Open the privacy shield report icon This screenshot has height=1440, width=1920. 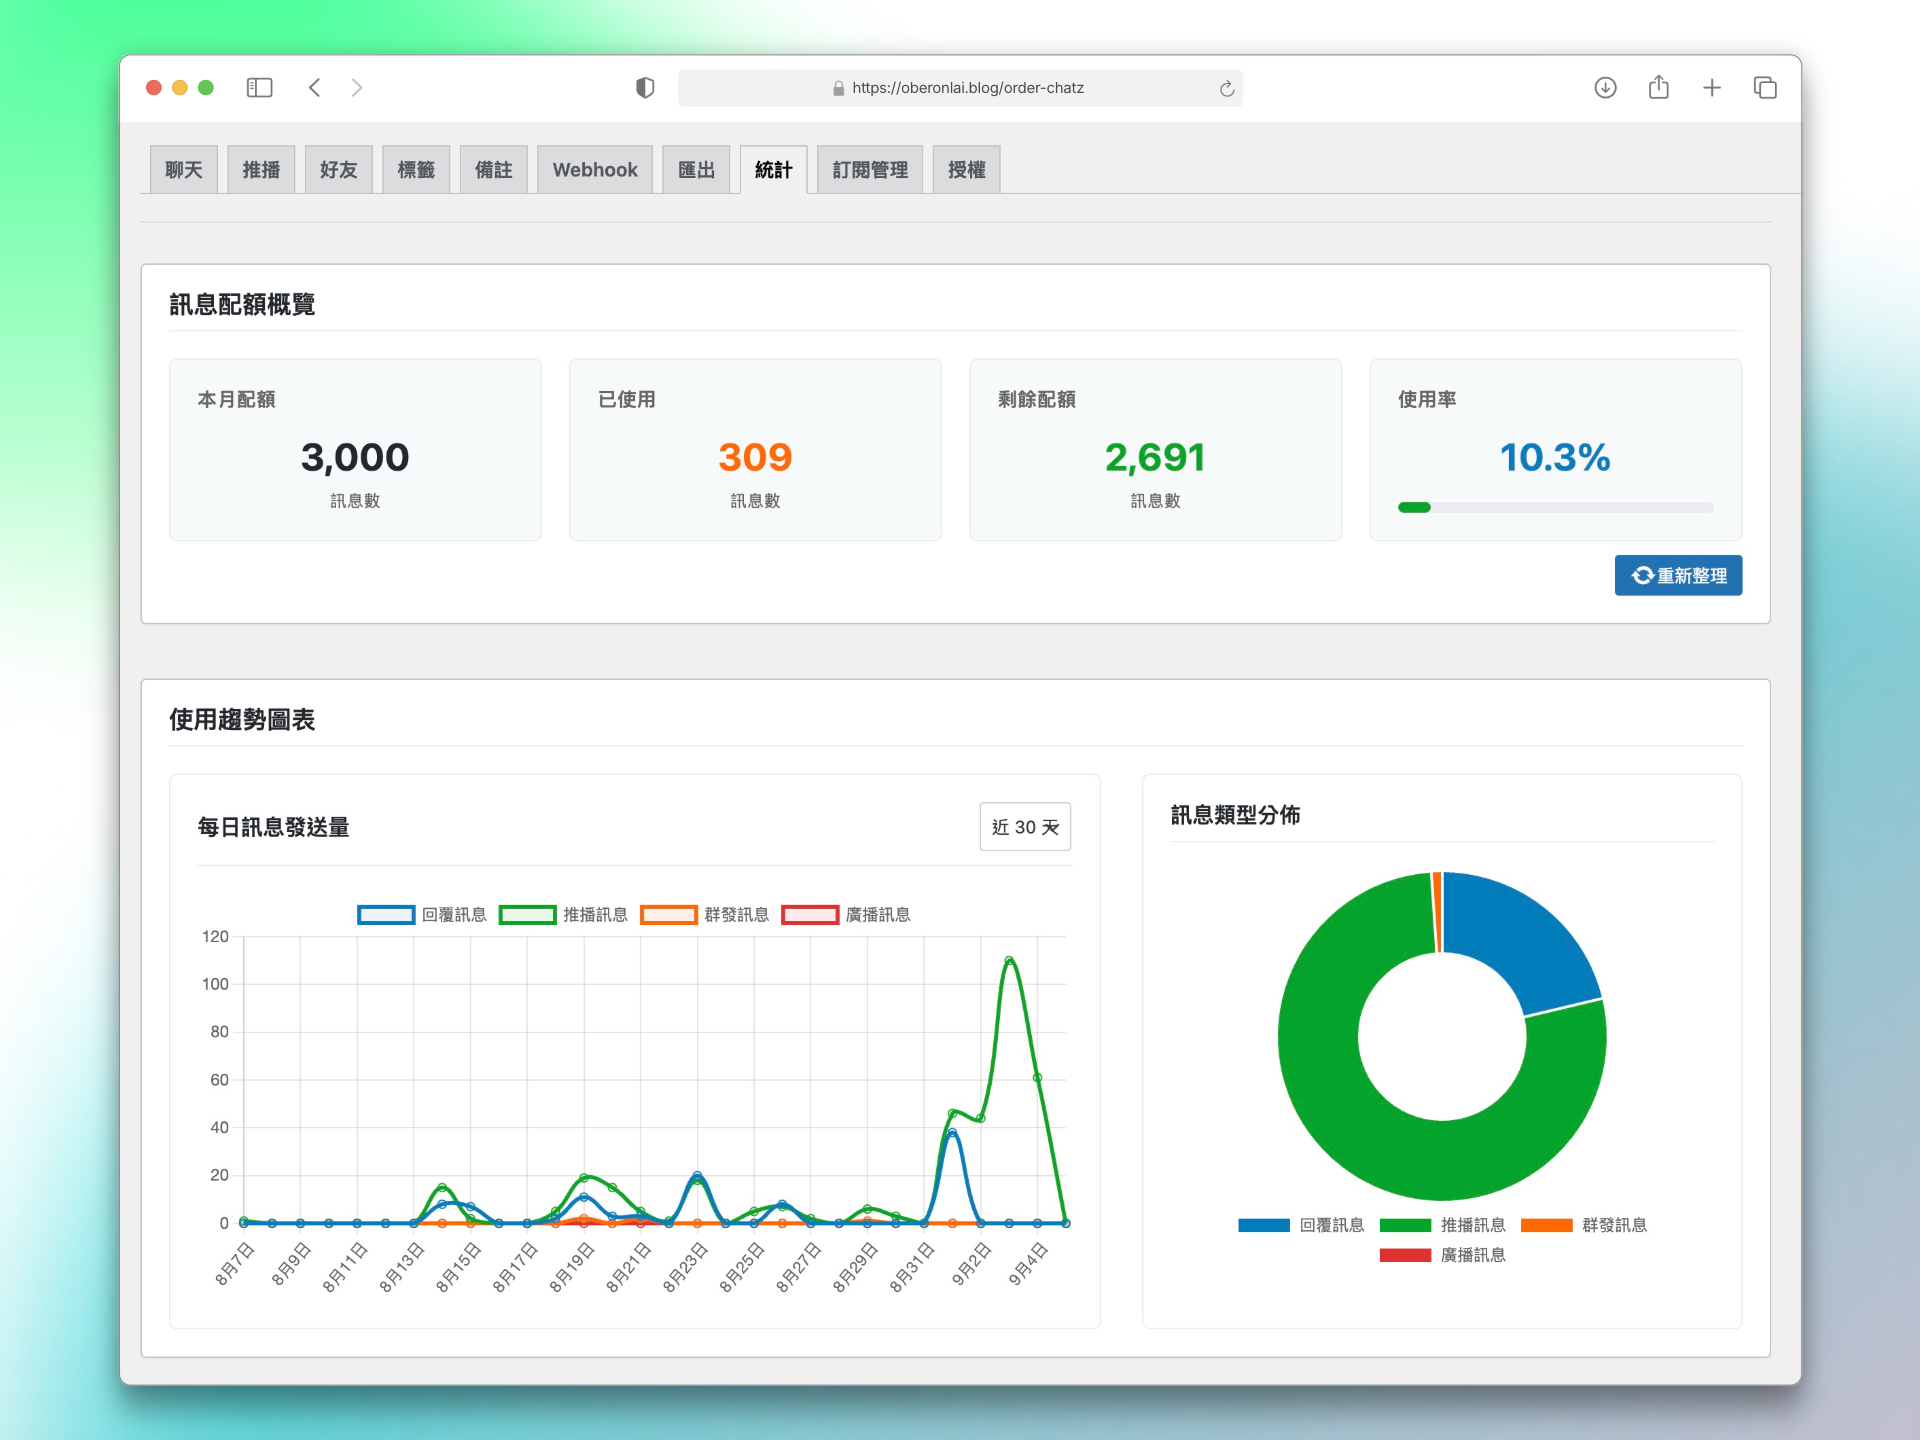click(x=645, y=88)
